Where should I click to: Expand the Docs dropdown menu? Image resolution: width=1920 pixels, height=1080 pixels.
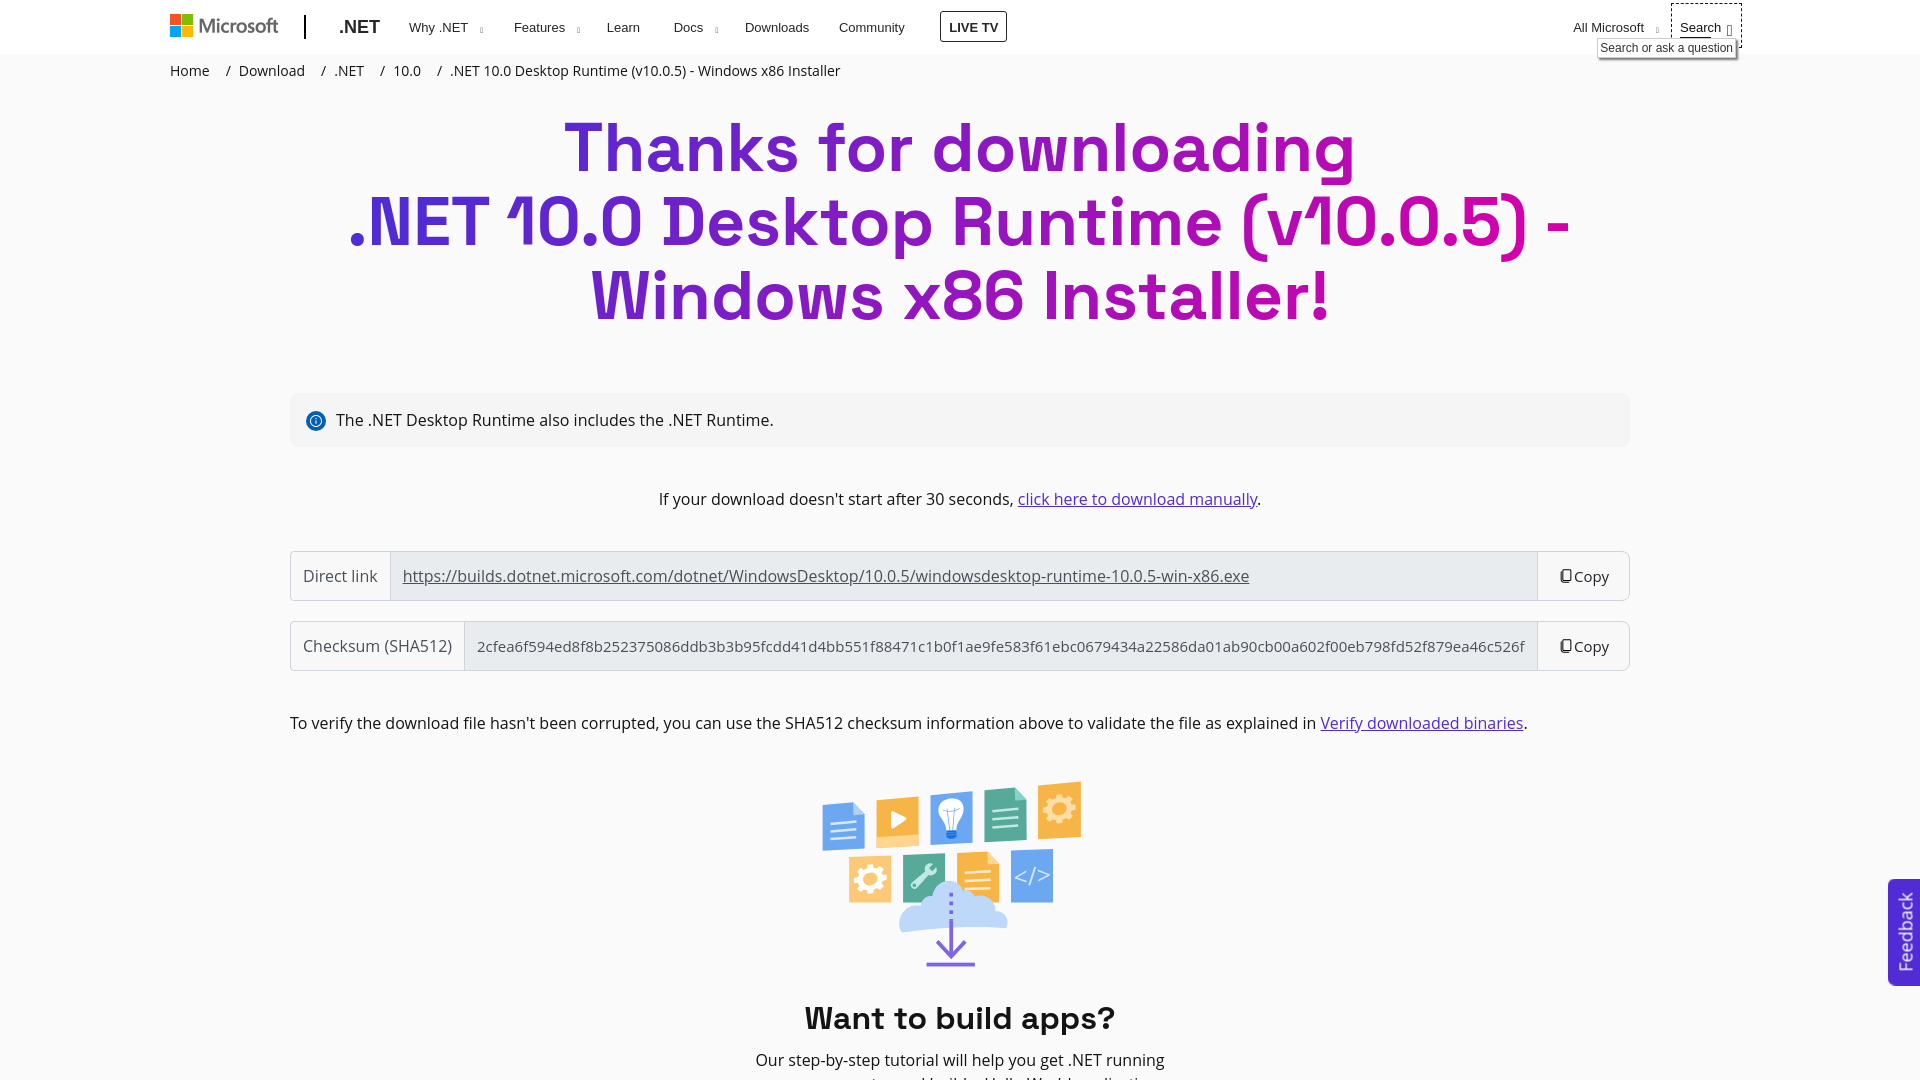point(696,27)
